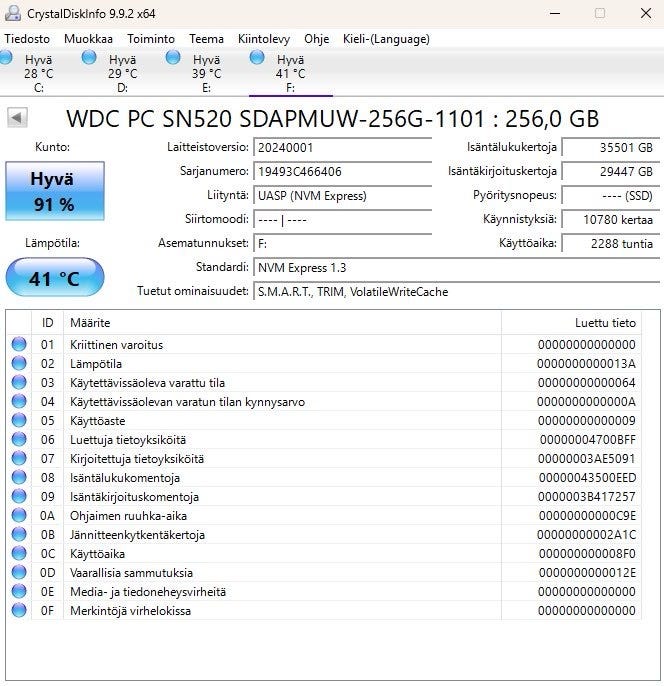Open the Teema menu

pyautogui.click(x=206, y=39)
